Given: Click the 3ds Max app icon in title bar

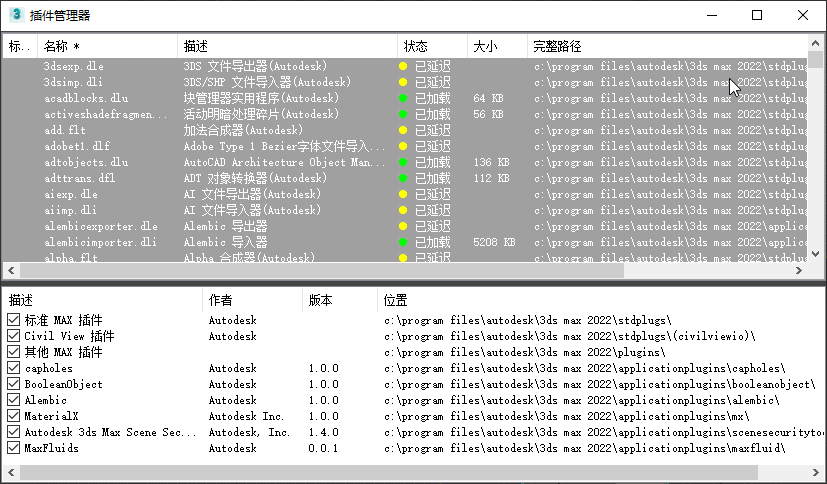Looking at the screenshot, I should tap(16, 15).
